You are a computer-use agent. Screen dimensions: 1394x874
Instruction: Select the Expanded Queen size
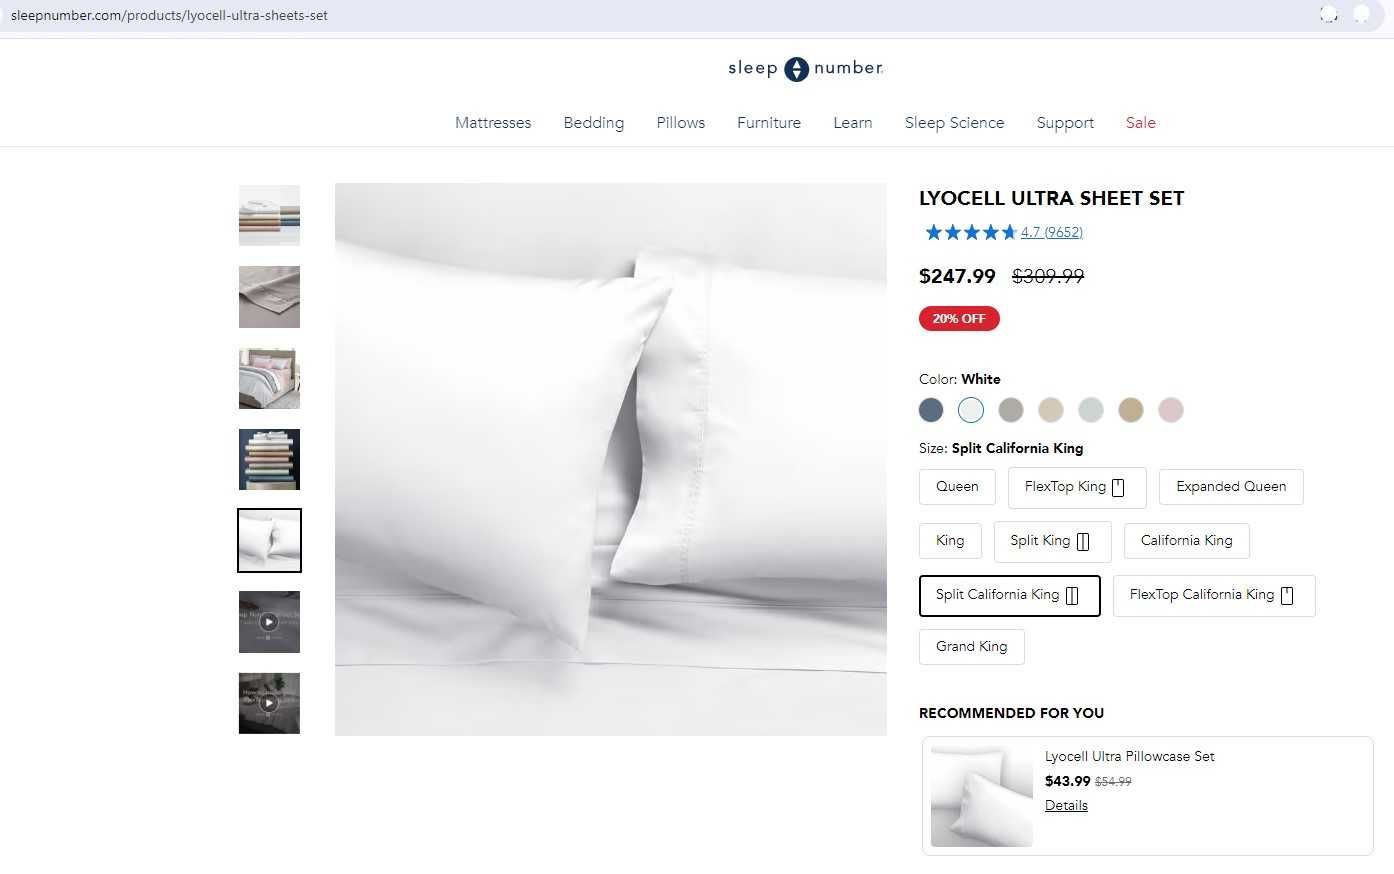(x=1231, y=487)
